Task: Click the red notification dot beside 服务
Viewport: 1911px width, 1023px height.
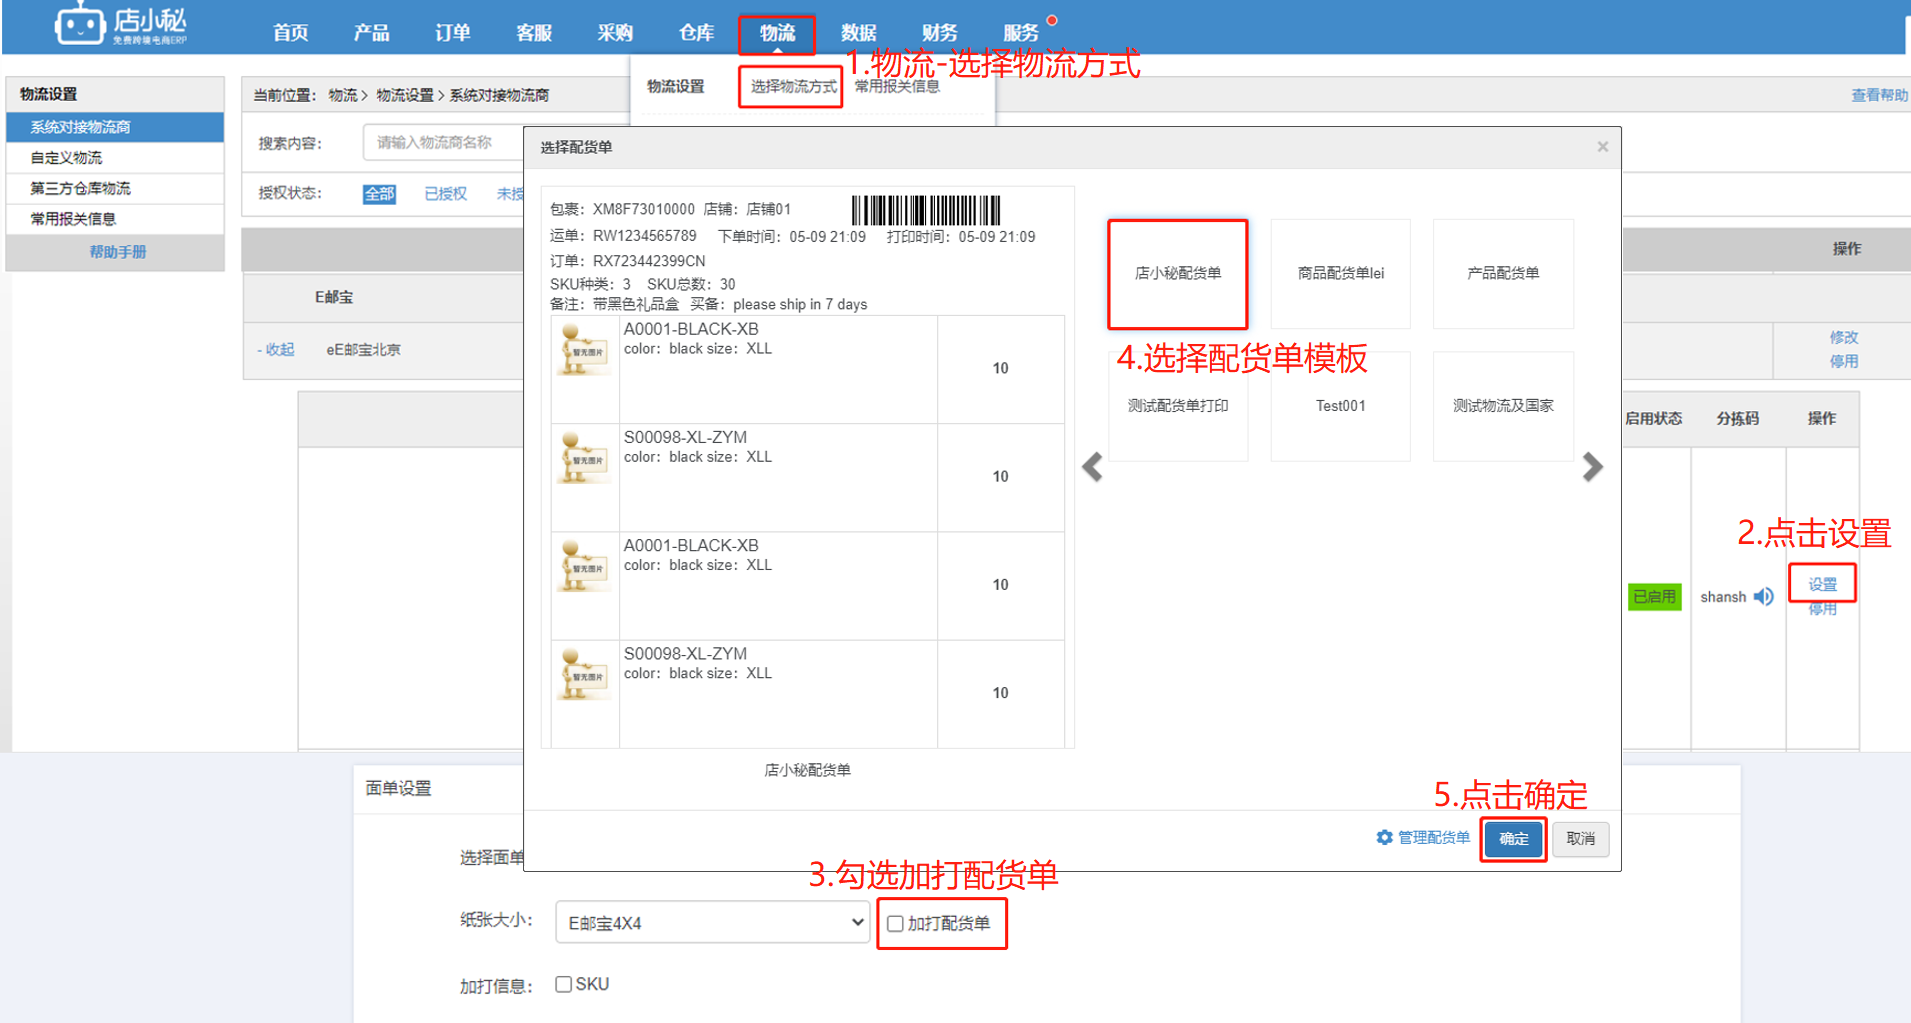Action: 1052,20
